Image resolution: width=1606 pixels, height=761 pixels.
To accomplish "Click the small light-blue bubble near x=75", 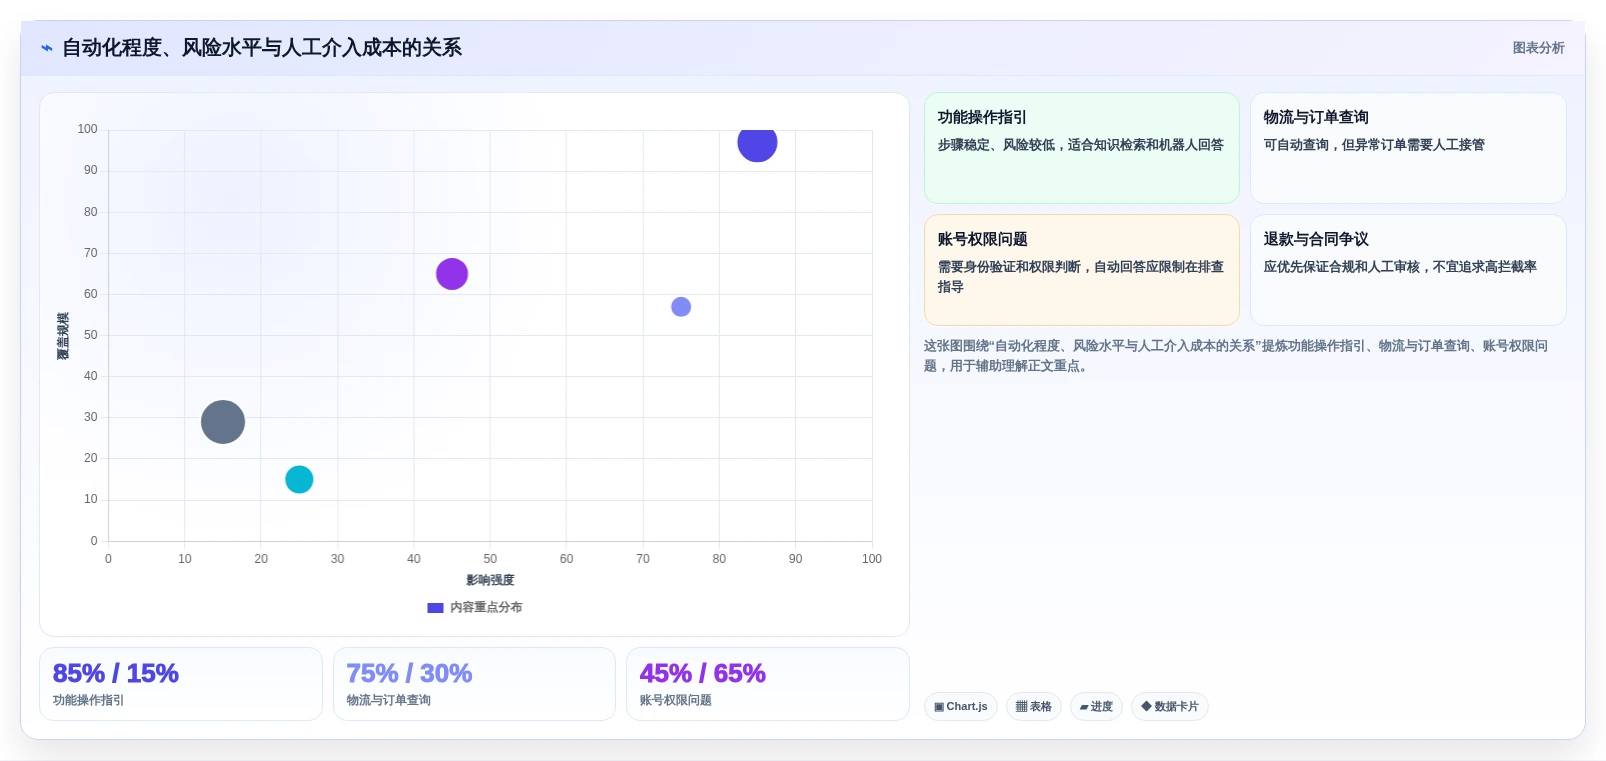I will 681,307.
